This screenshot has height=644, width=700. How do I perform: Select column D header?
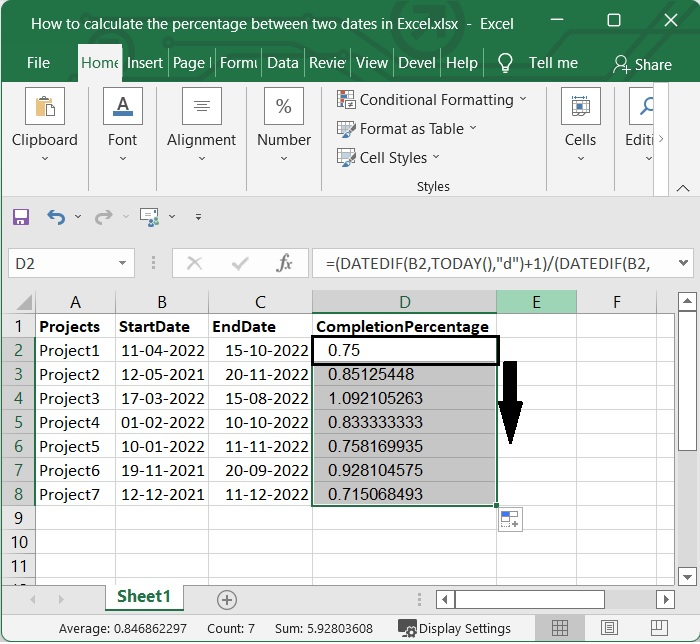click(404, 302)
